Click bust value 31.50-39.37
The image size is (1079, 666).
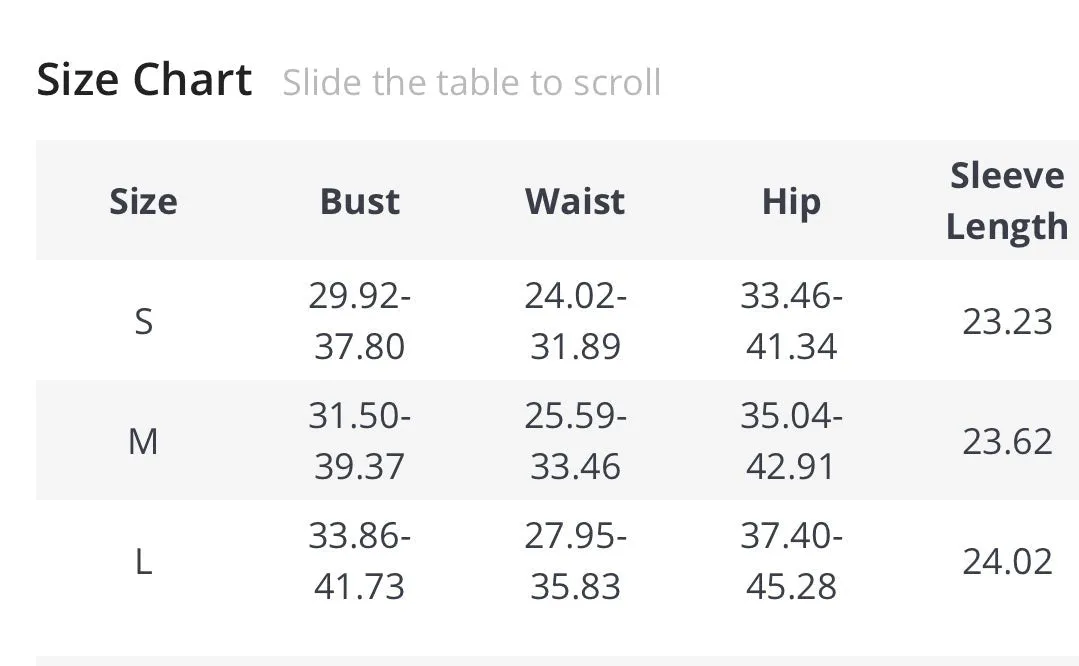[359, 441]
